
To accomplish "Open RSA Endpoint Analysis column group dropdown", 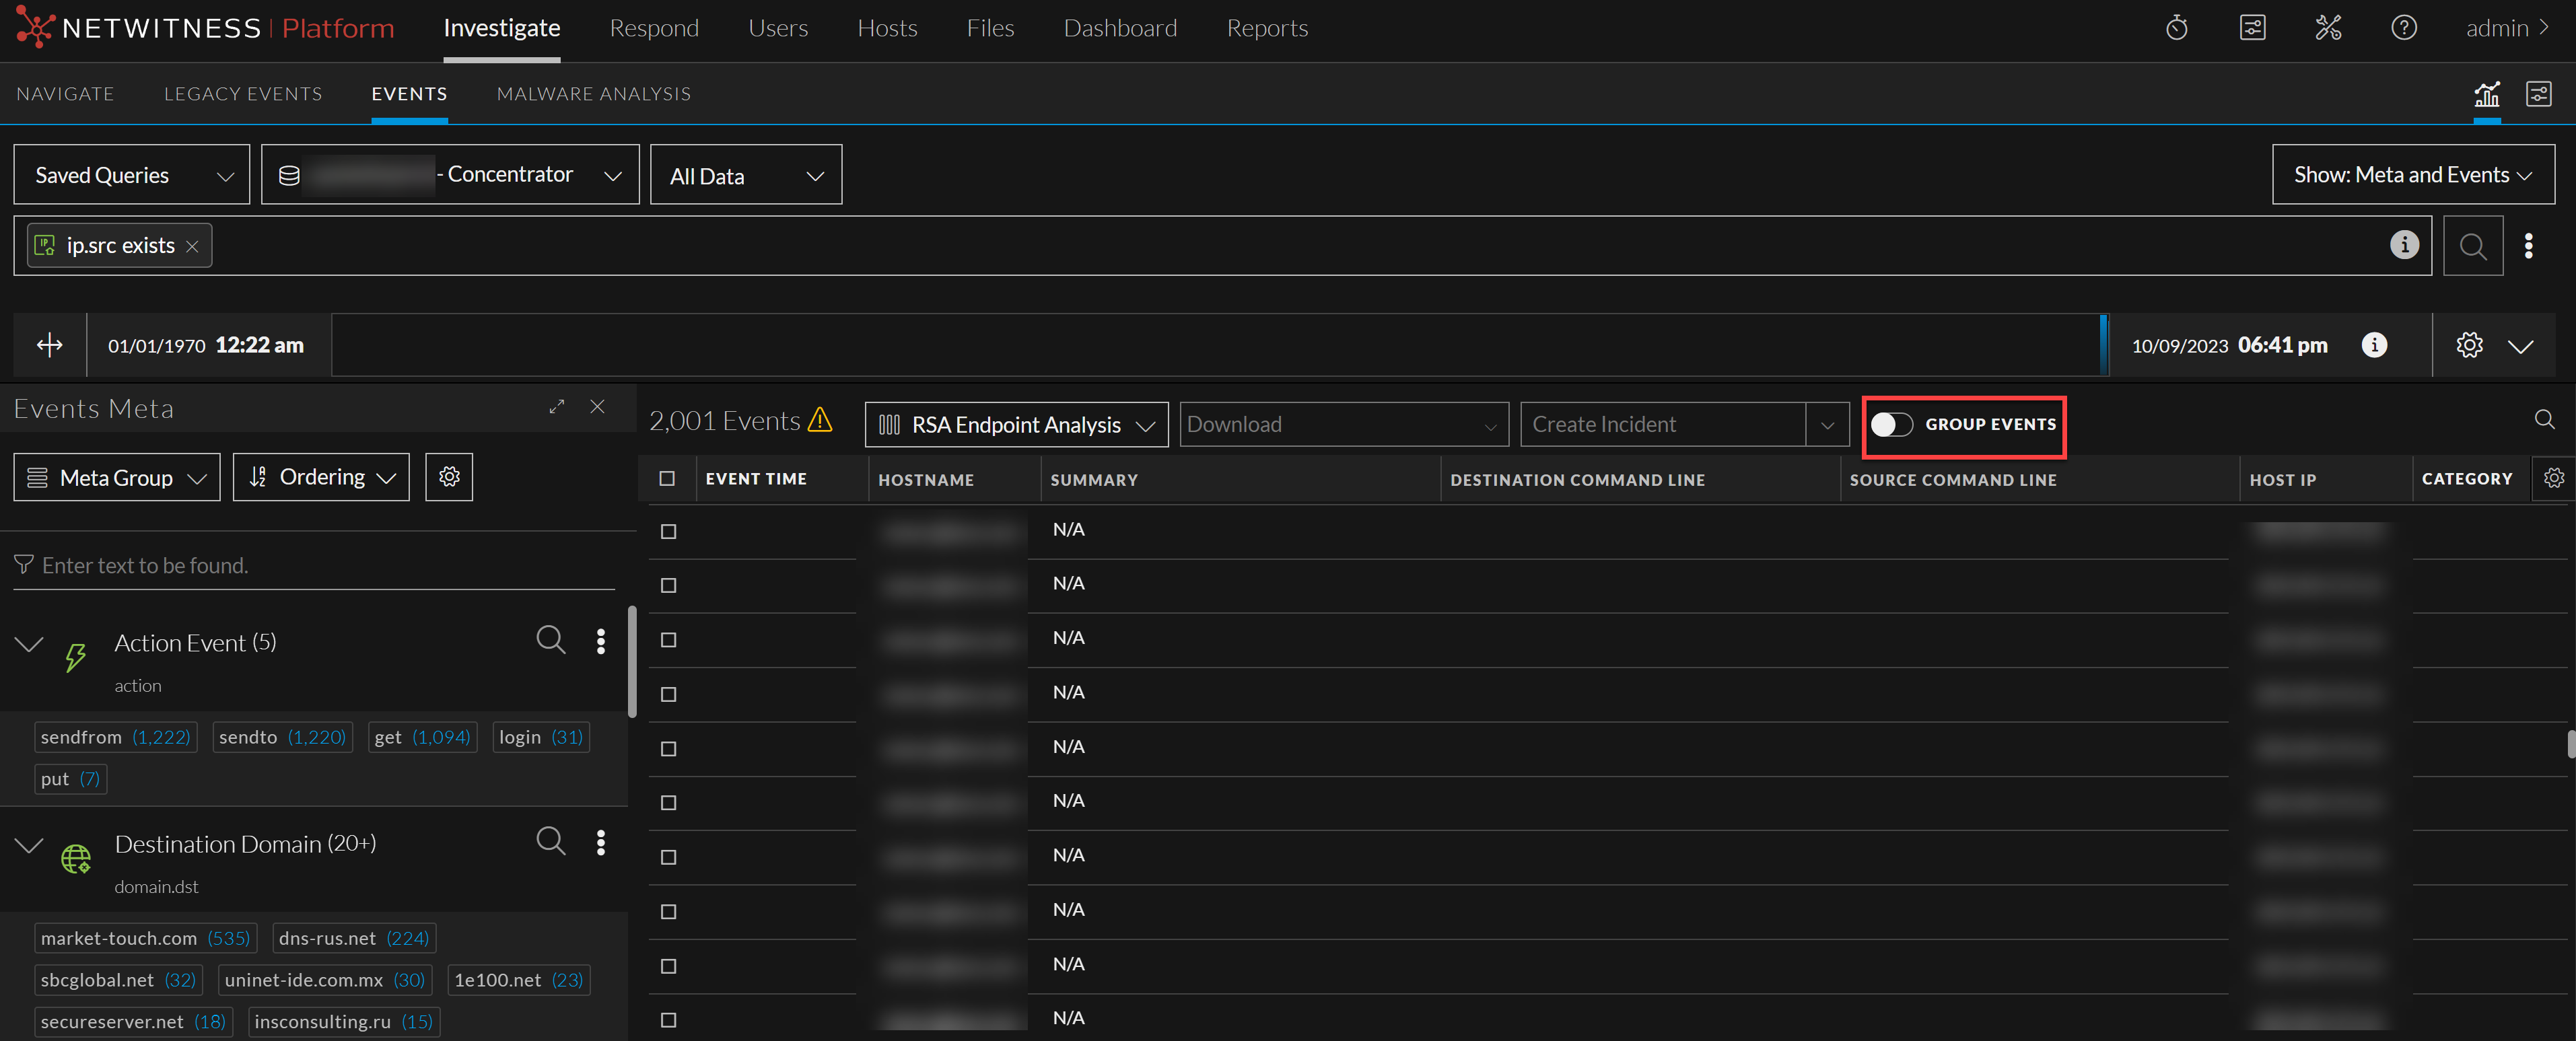I will pos(1016,425).
